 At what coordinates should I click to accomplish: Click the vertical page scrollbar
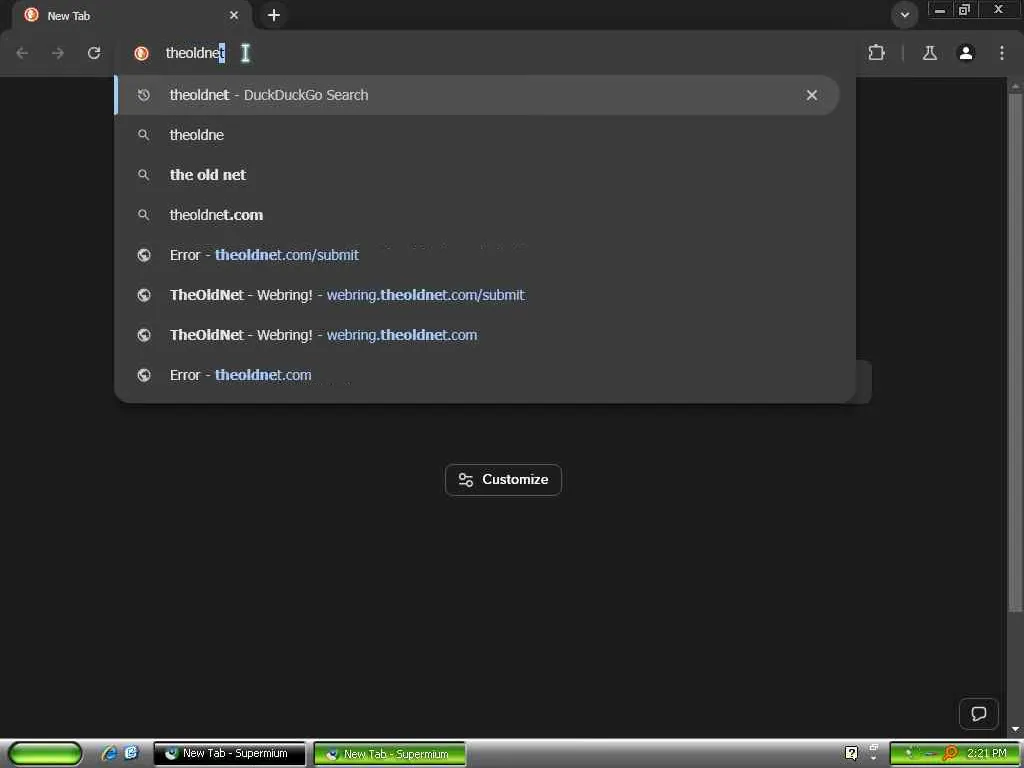pos(1016,353)
